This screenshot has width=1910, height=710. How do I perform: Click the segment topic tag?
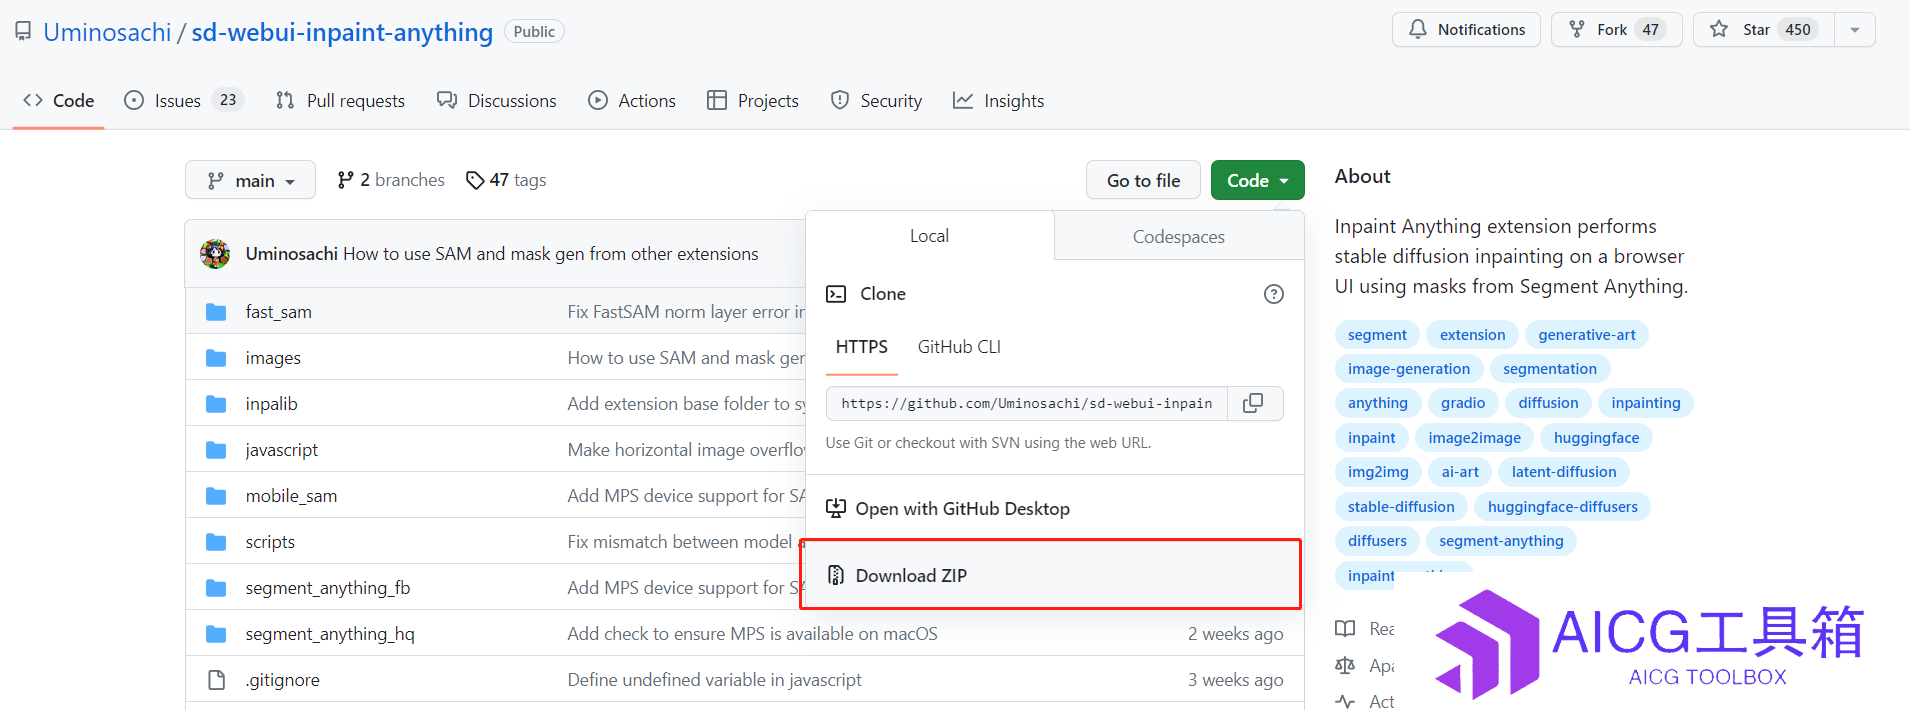click(1377, 335)
